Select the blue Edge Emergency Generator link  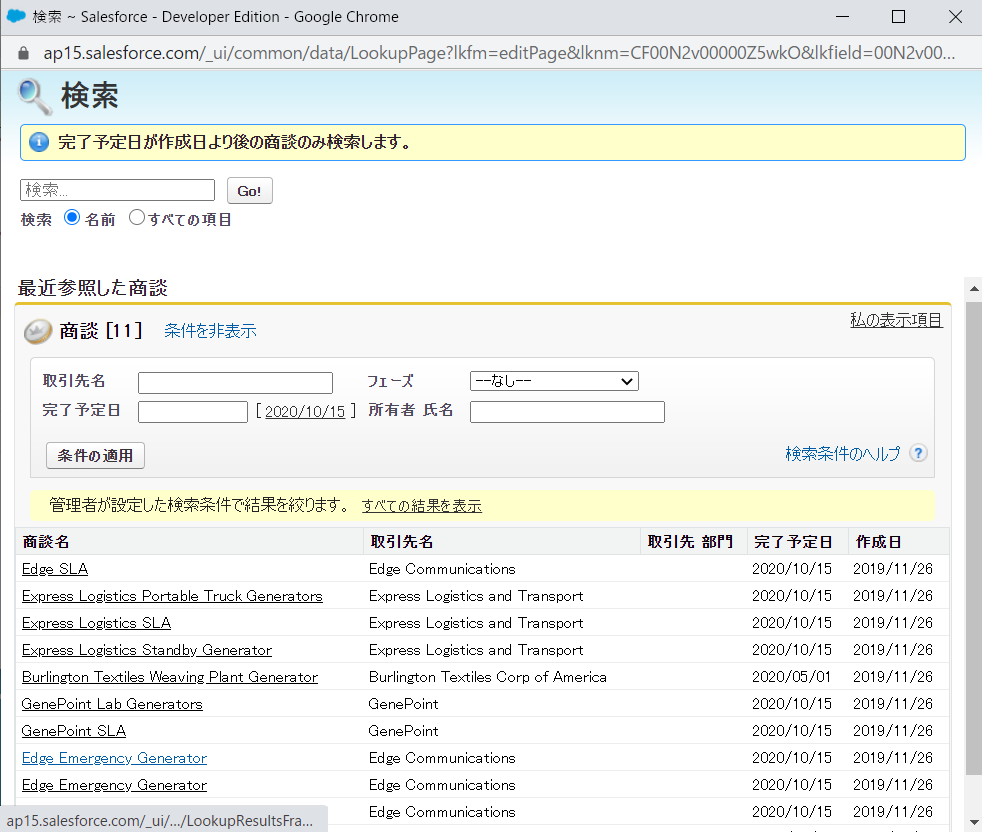114,757
